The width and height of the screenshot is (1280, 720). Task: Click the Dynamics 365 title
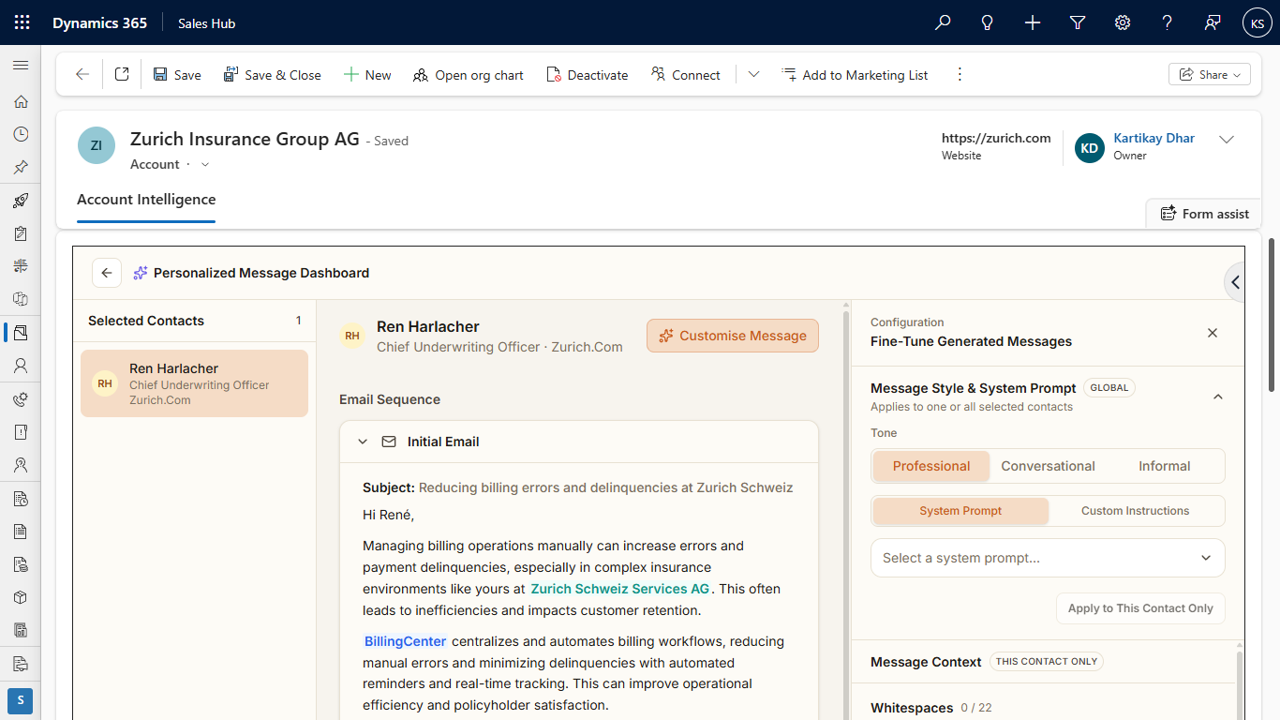pyautogui.click(x=99, y=23)
